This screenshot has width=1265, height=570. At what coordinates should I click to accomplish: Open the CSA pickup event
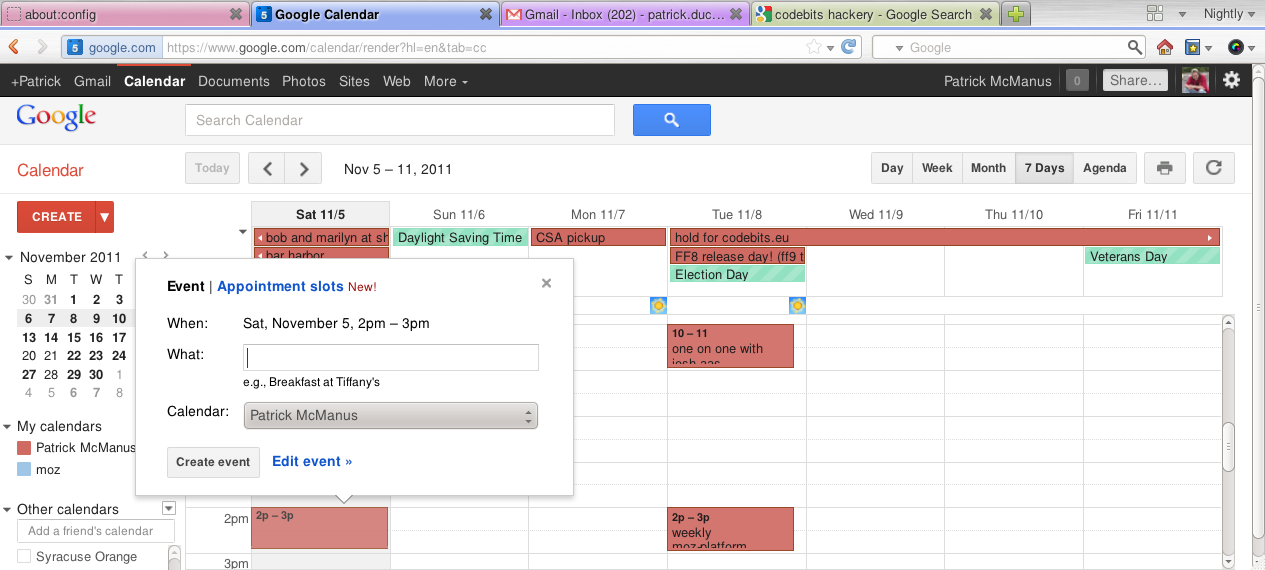598,237
